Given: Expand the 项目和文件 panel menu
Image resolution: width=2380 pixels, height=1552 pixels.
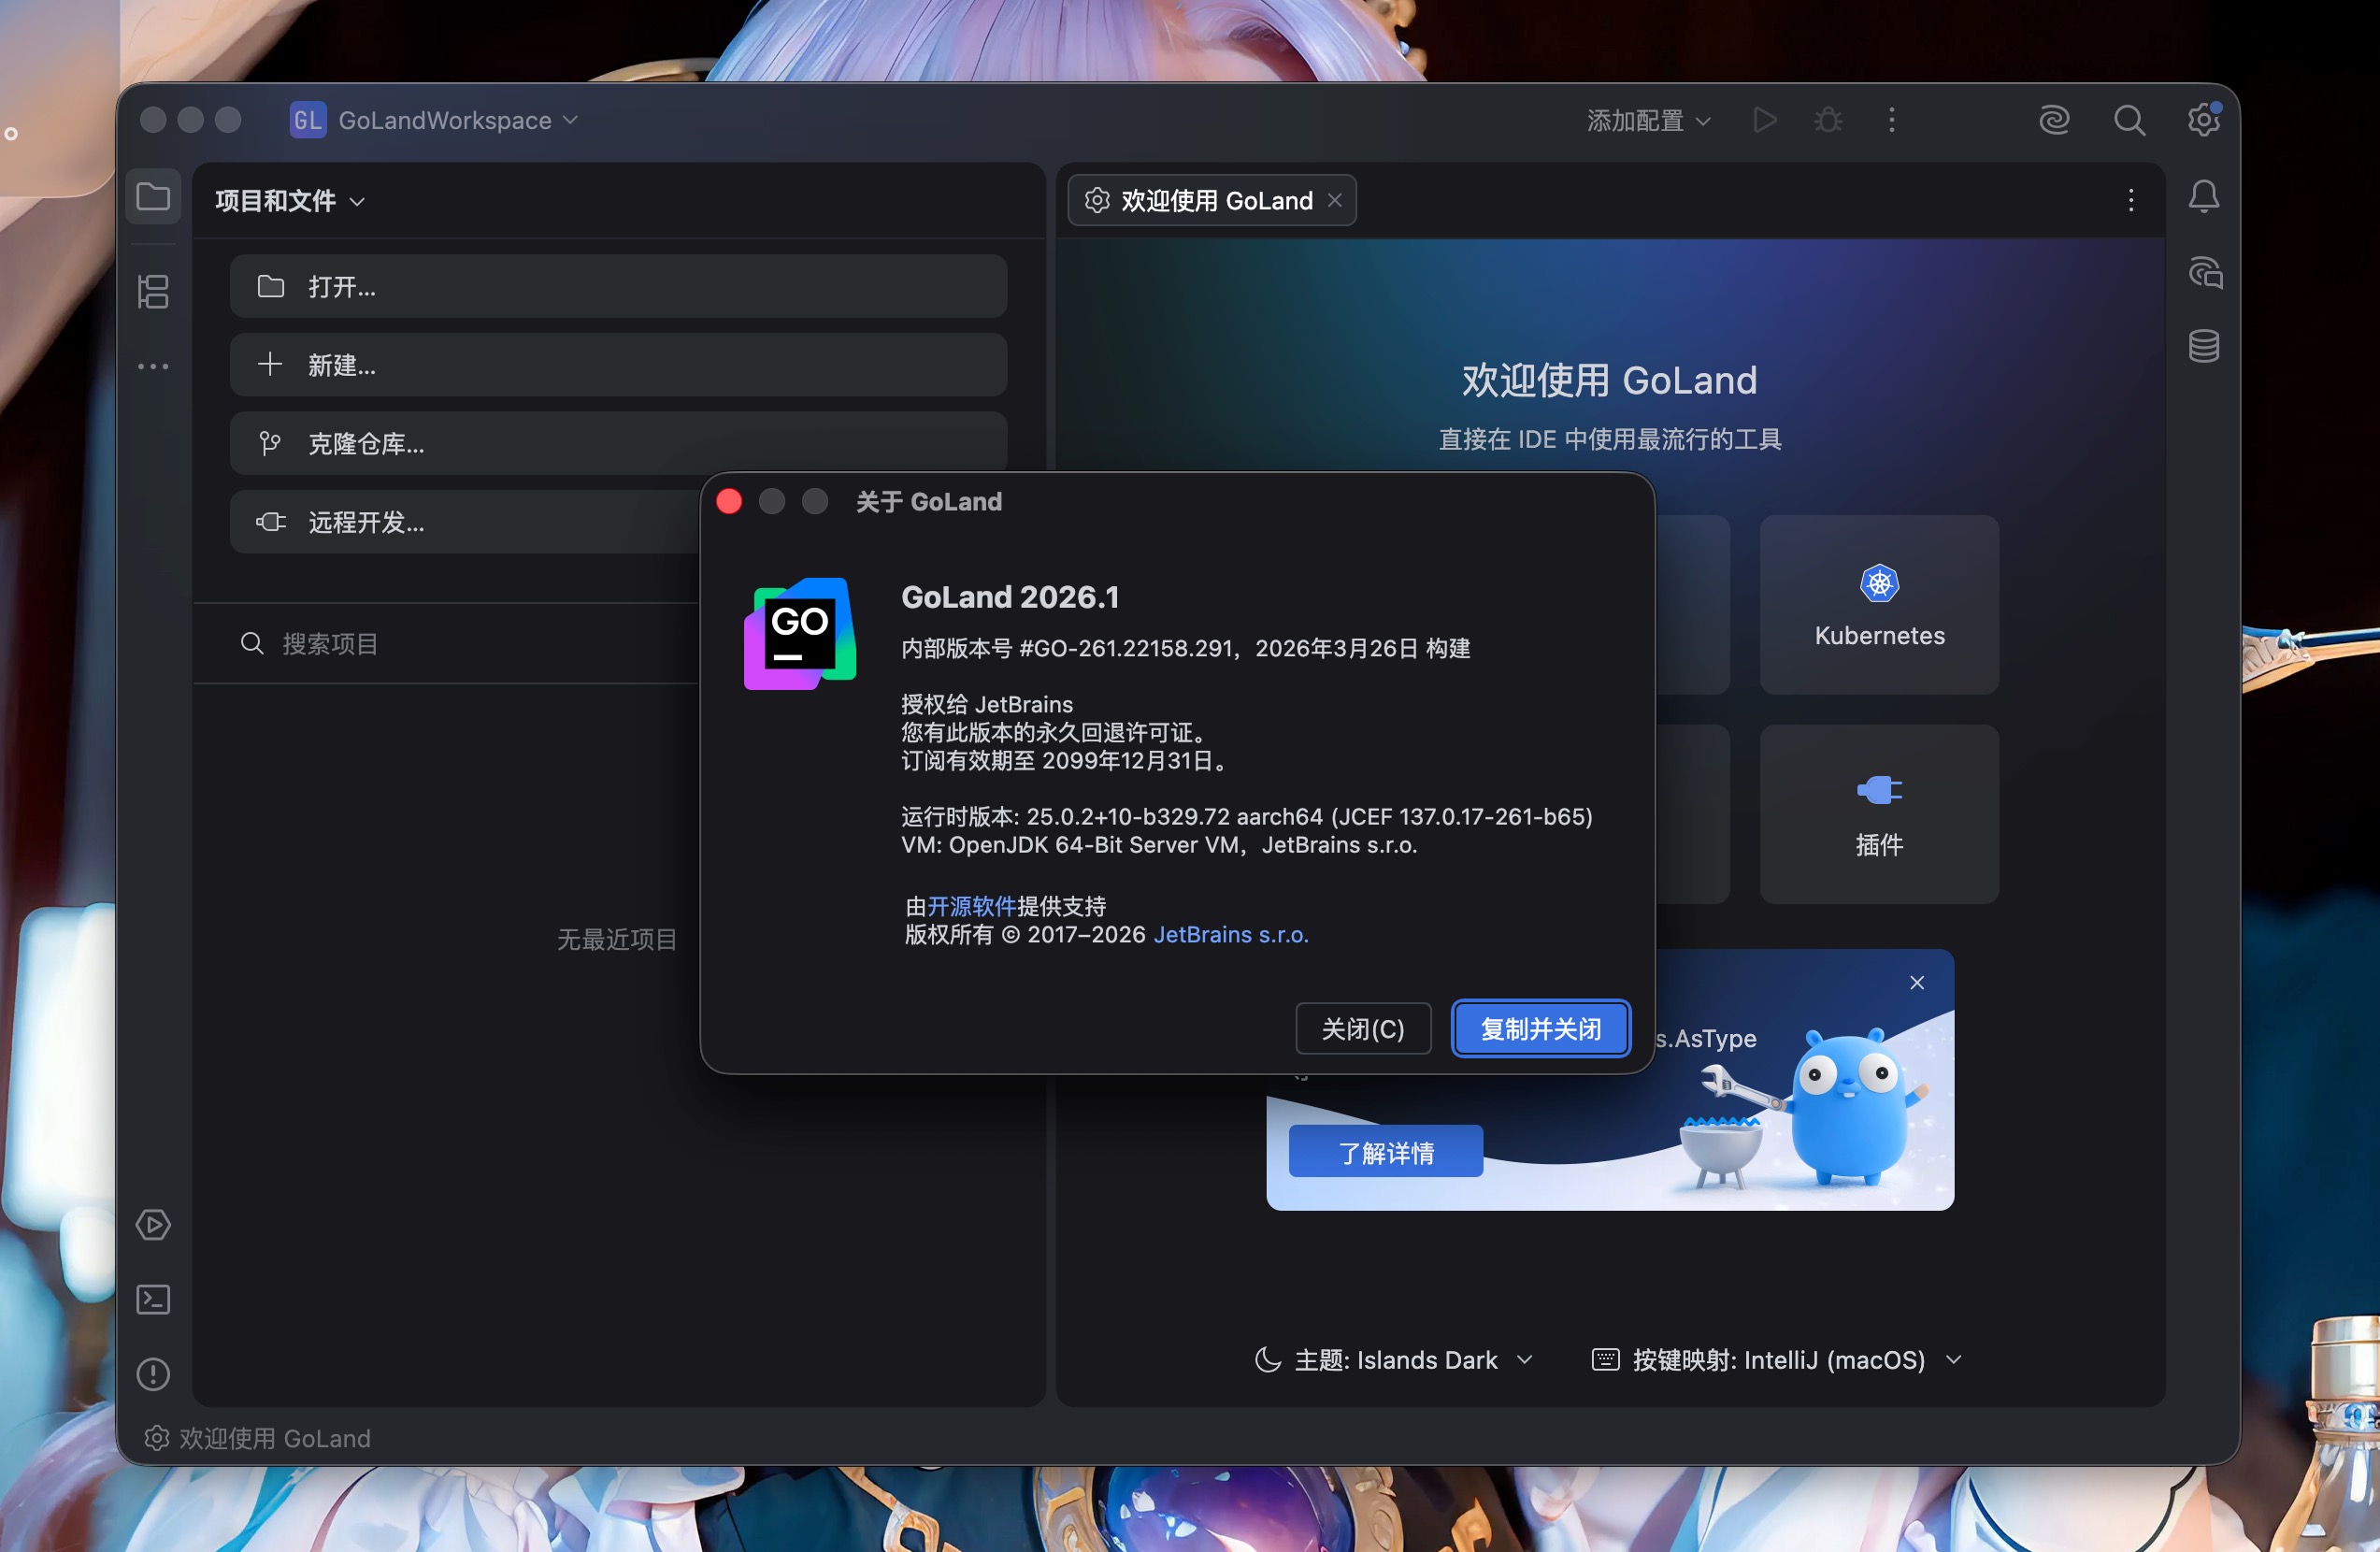Looking at the screenshot, I should pos(289,200).
